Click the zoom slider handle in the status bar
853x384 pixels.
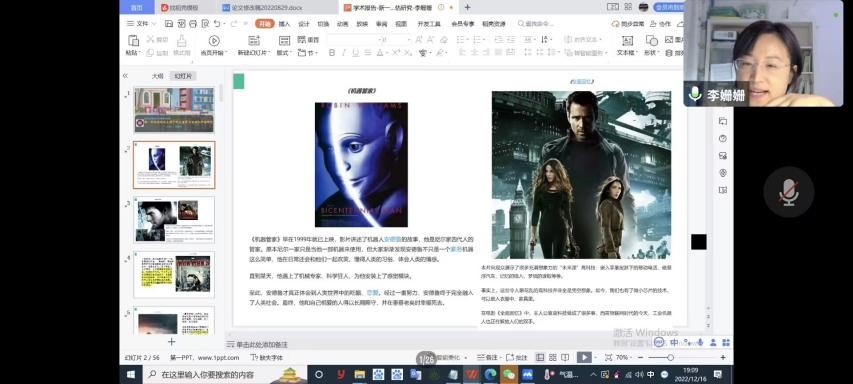point(671,357)
